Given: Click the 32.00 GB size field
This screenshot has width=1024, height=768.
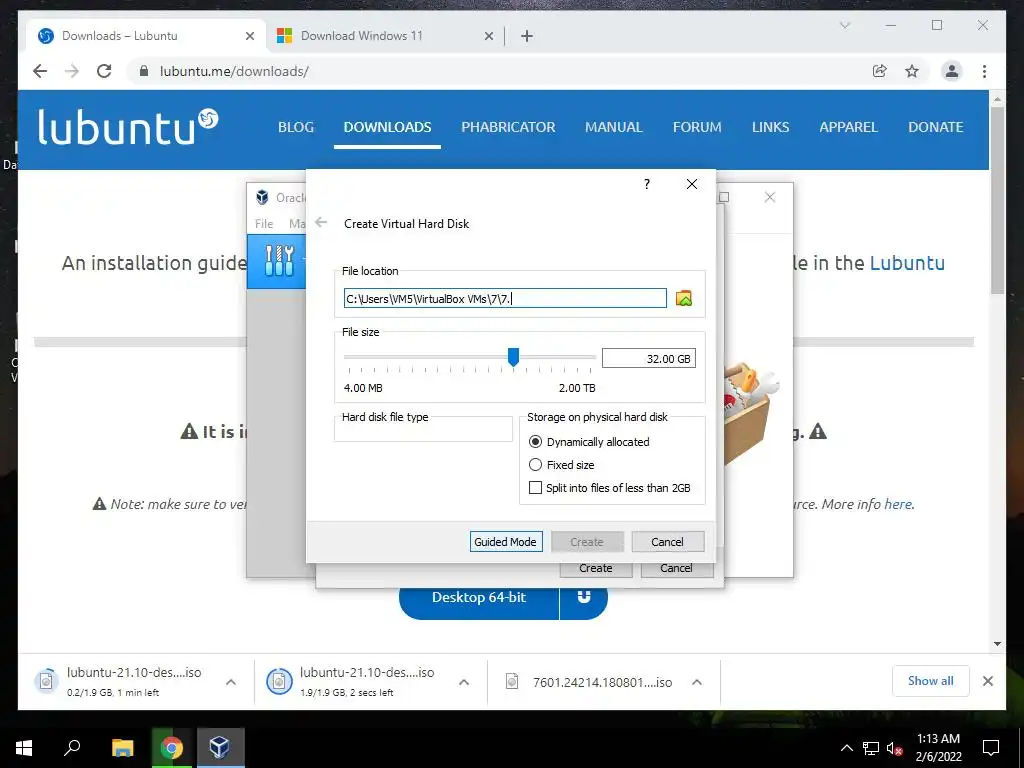Looking at the screenshot, I should point(648,359).
